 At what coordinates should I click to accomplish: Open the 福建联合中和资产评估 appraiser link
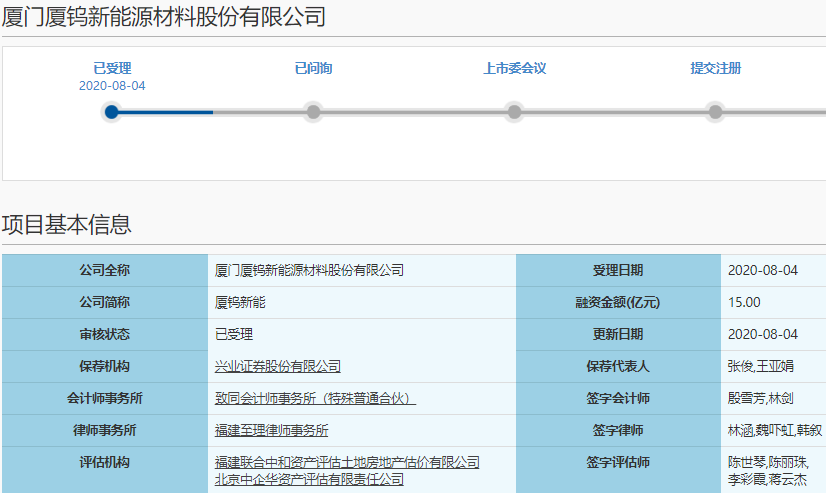click(x=347, y=463)
